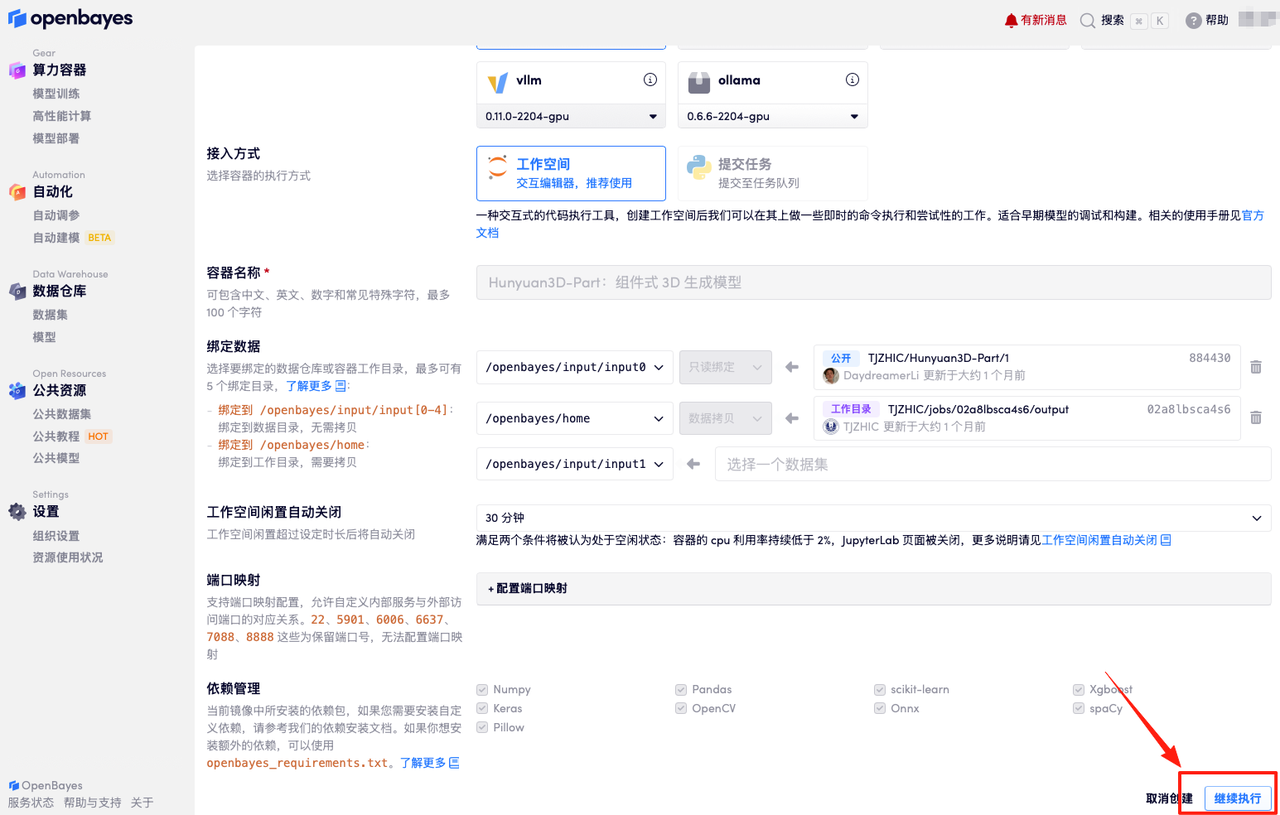Image resolution: width=1280 pixels, height=815 pixels.
Task: Delete the Hunyuan3D-Part/1 binding
Action: pos(1256,367)
